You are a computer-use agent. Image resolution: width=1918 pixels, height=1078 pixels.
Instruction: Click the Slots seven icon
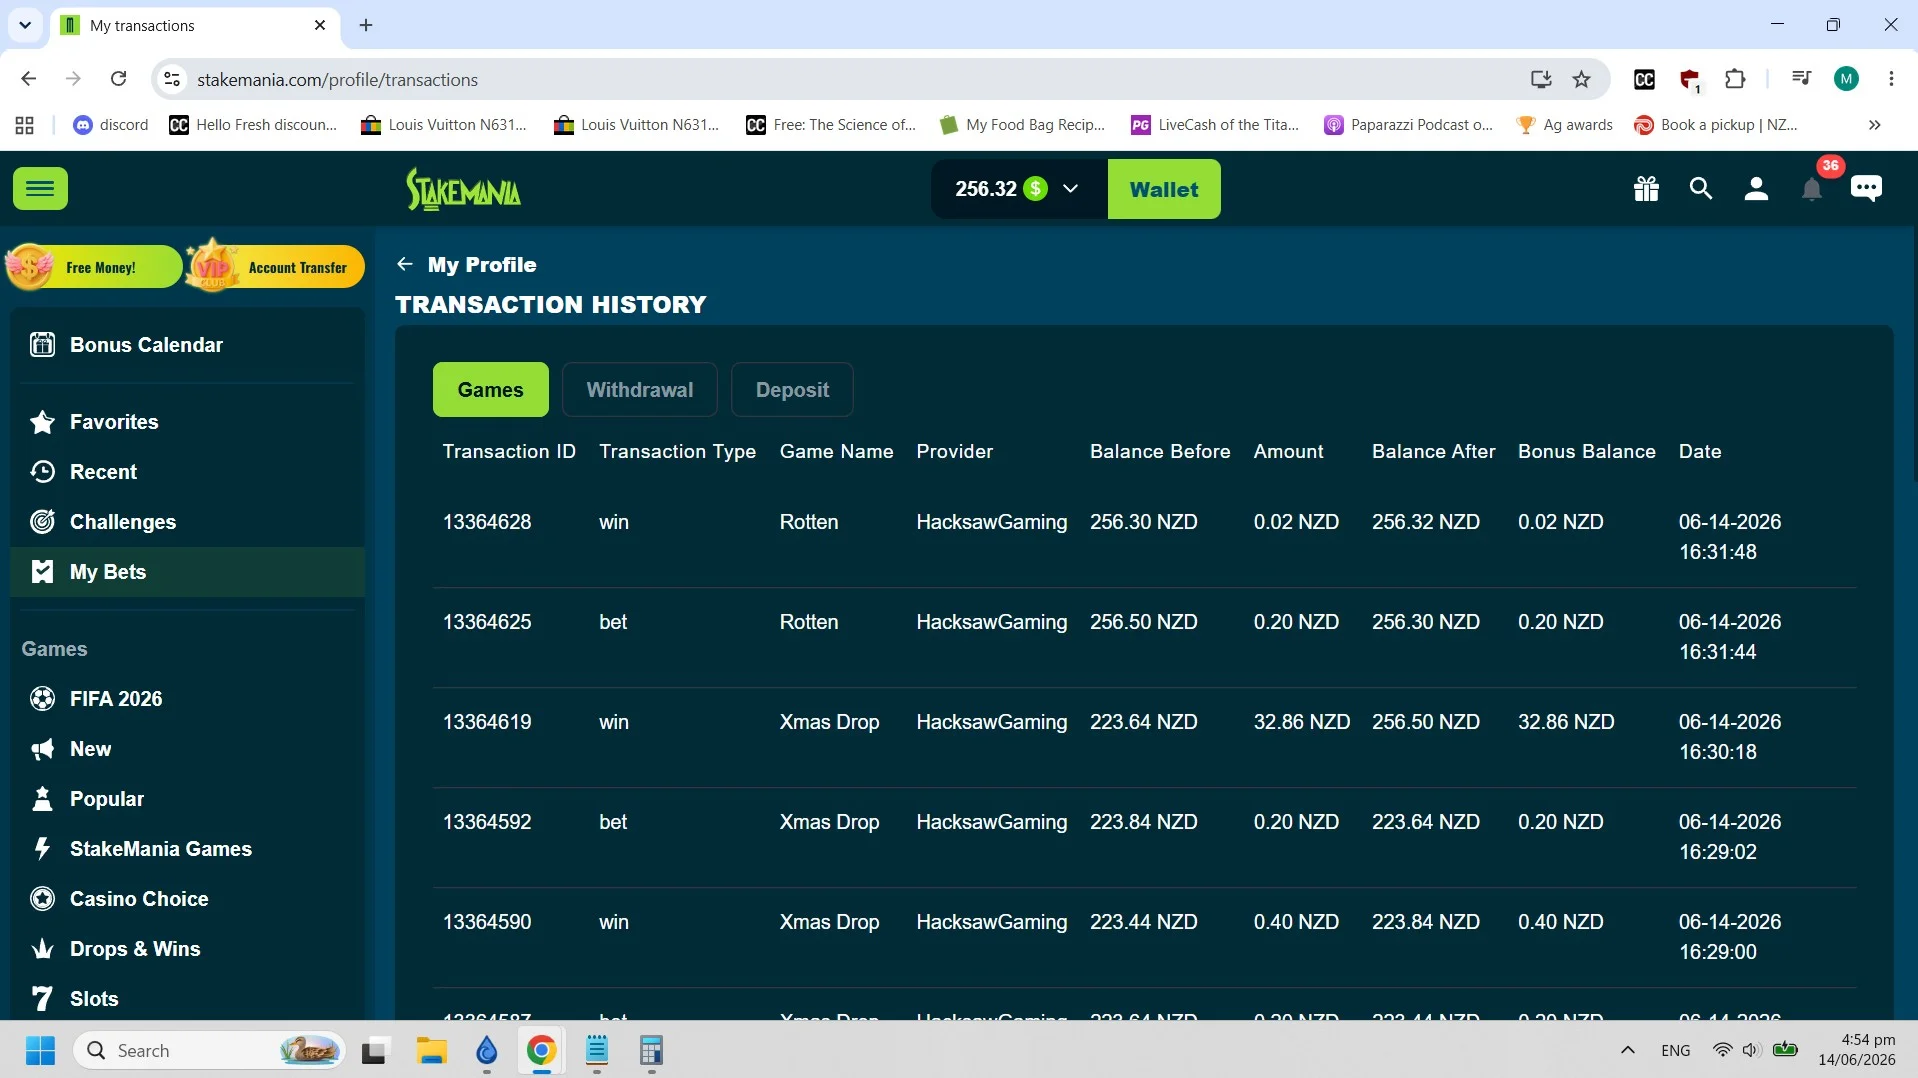point(42,999)
